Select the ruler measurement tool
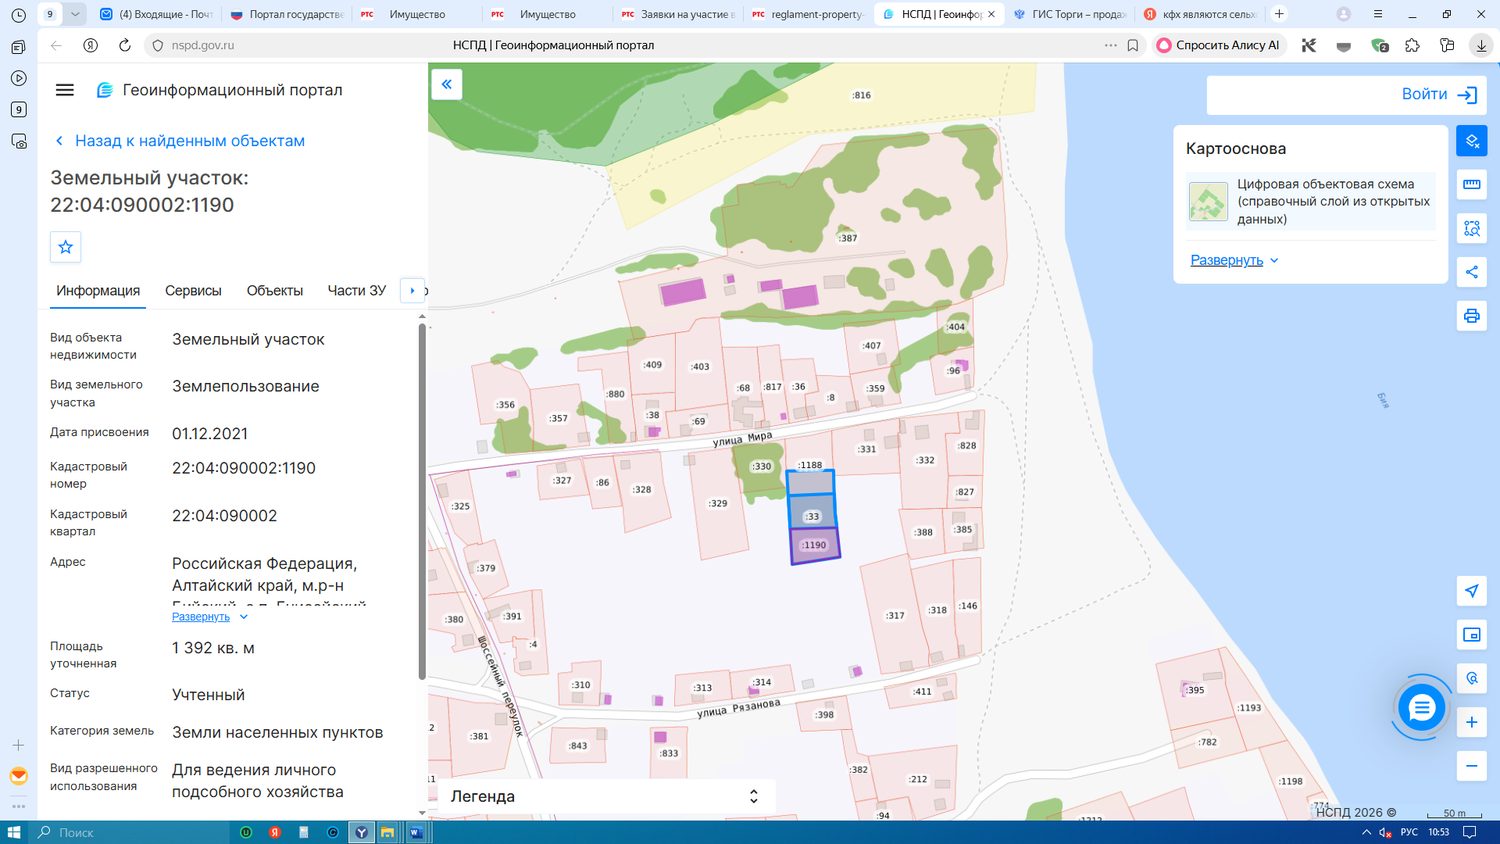Image resolution: width=1500 pixels, height=844 pixels. 1472,184
